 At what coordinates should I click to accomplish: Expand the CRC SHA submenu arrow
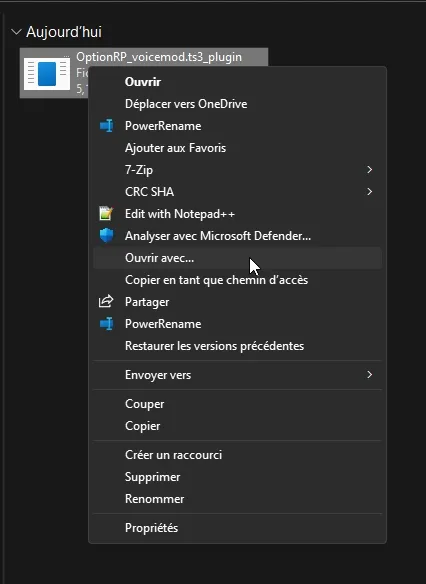tap(369, 191)
